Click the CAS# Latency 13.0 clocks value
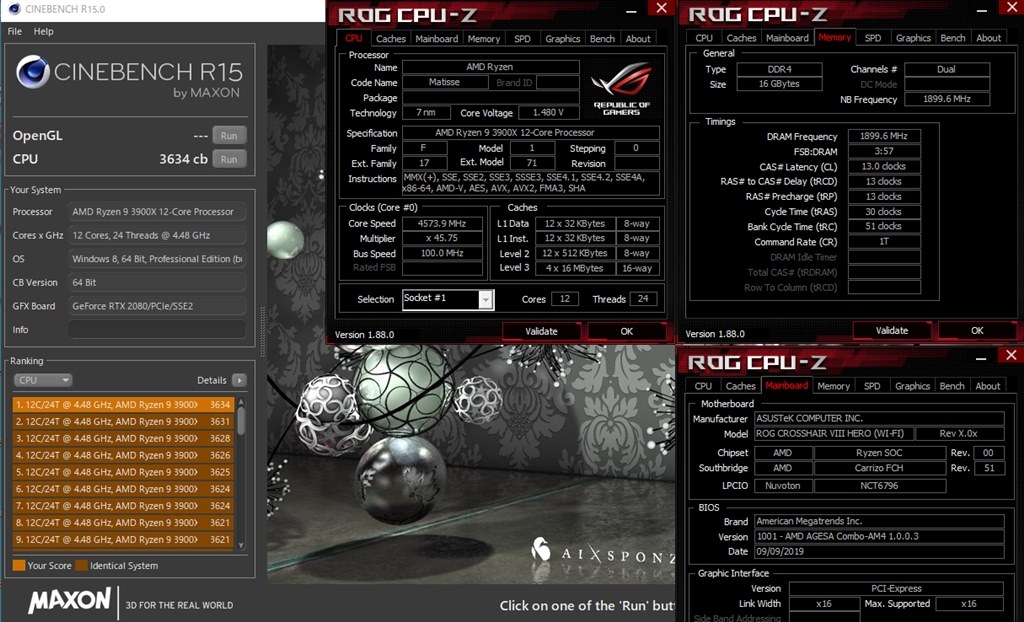Screen dimensions: 1024x622 point(884,167)
